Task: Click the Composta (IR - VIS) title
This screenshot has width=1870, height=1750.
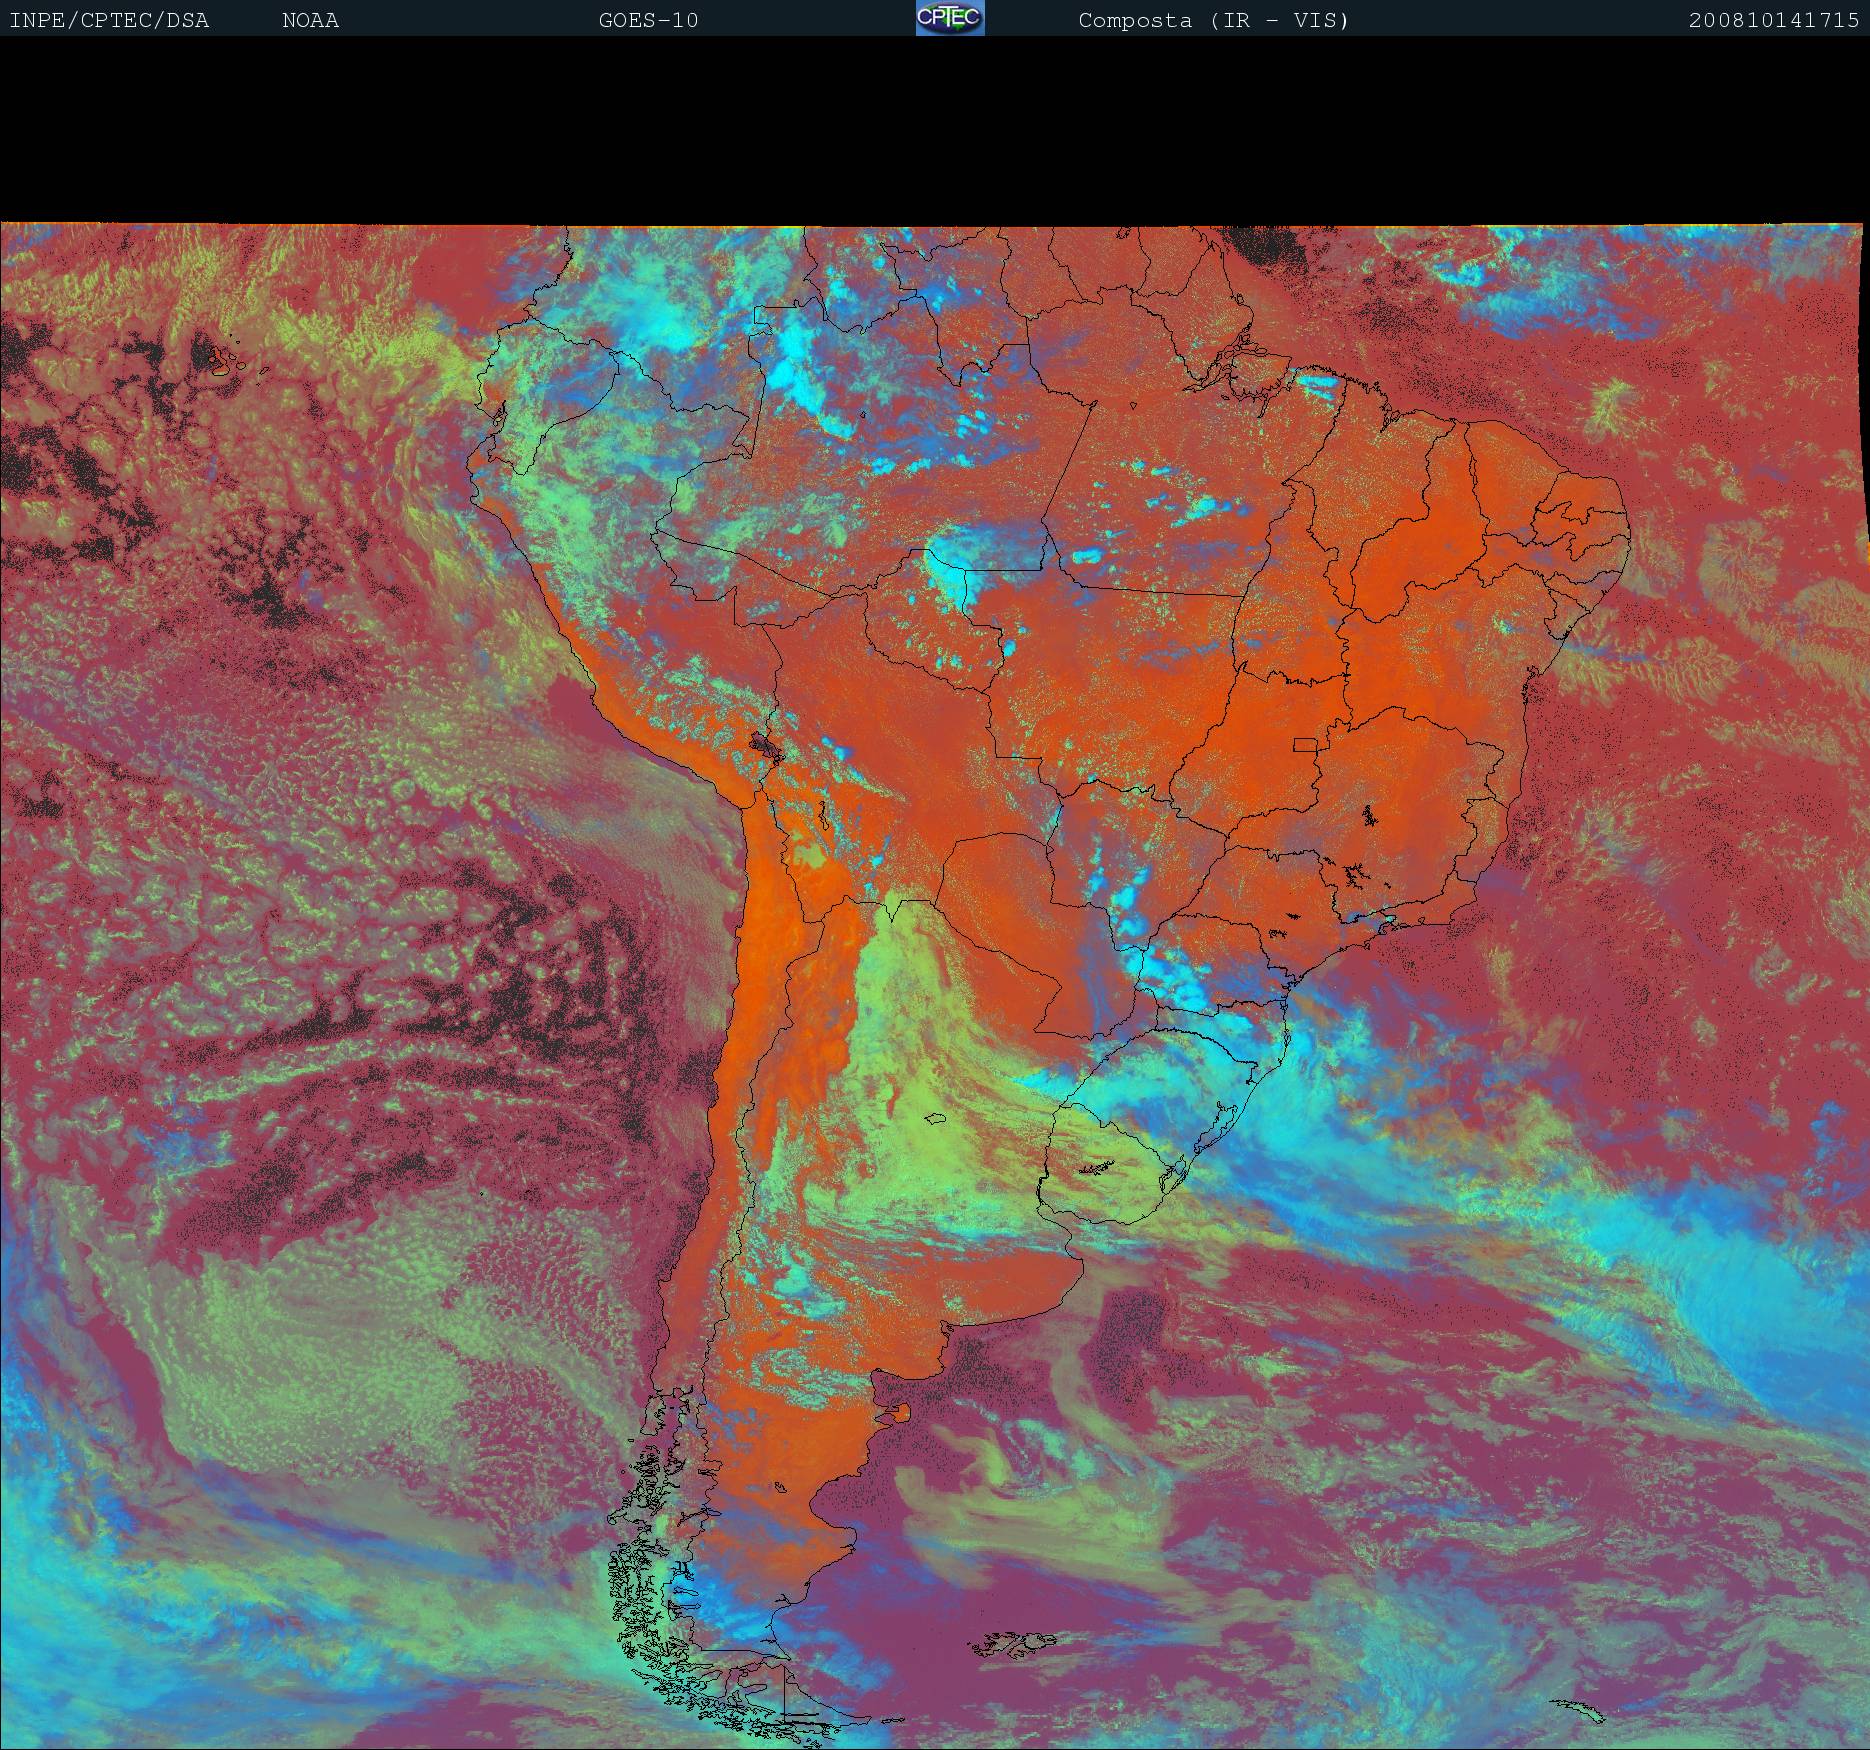Action: point(1213,20)
